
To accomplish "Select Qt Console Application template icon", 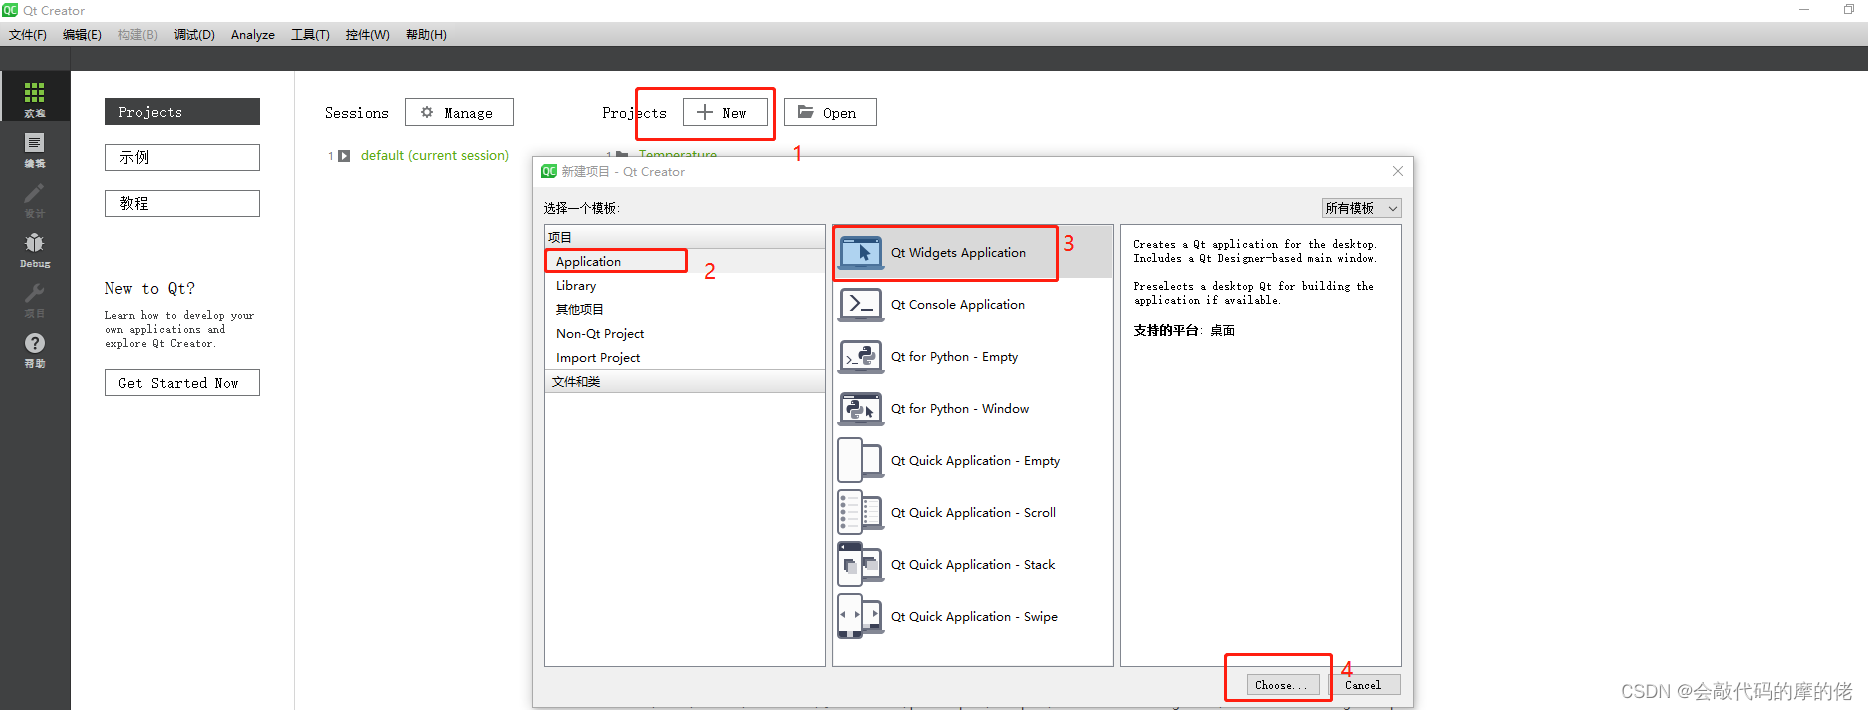I will [861, 305].
